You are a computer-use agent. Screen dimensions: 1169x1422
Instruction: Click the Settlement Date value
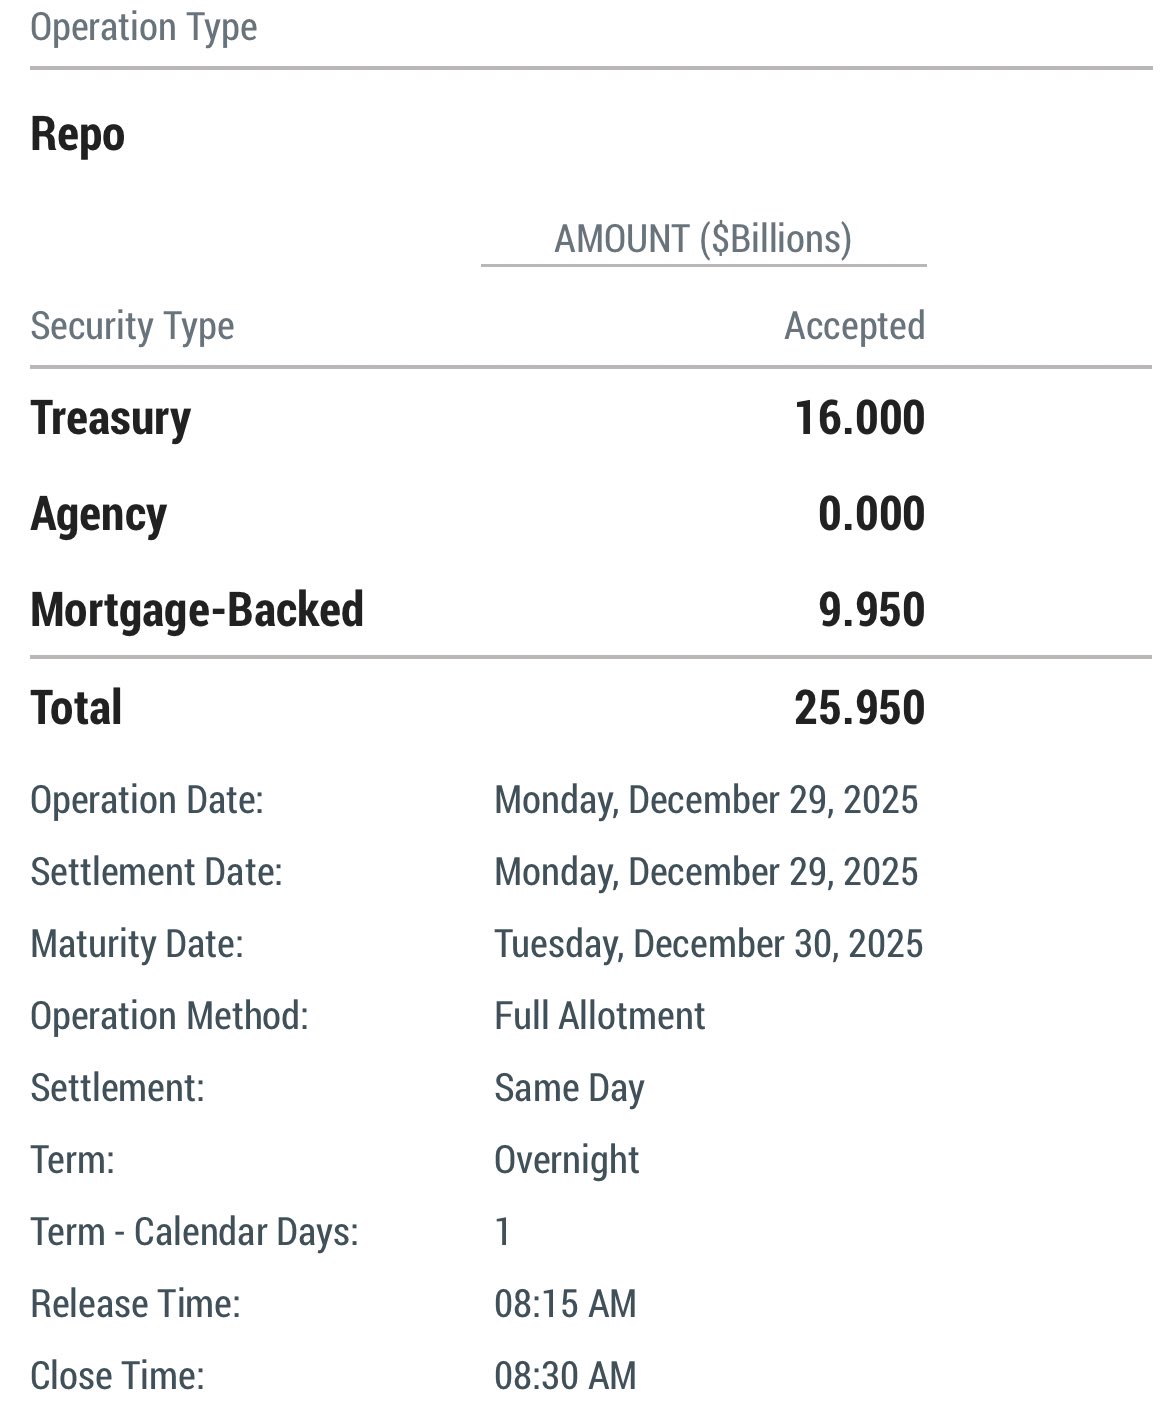click(705, 872)
